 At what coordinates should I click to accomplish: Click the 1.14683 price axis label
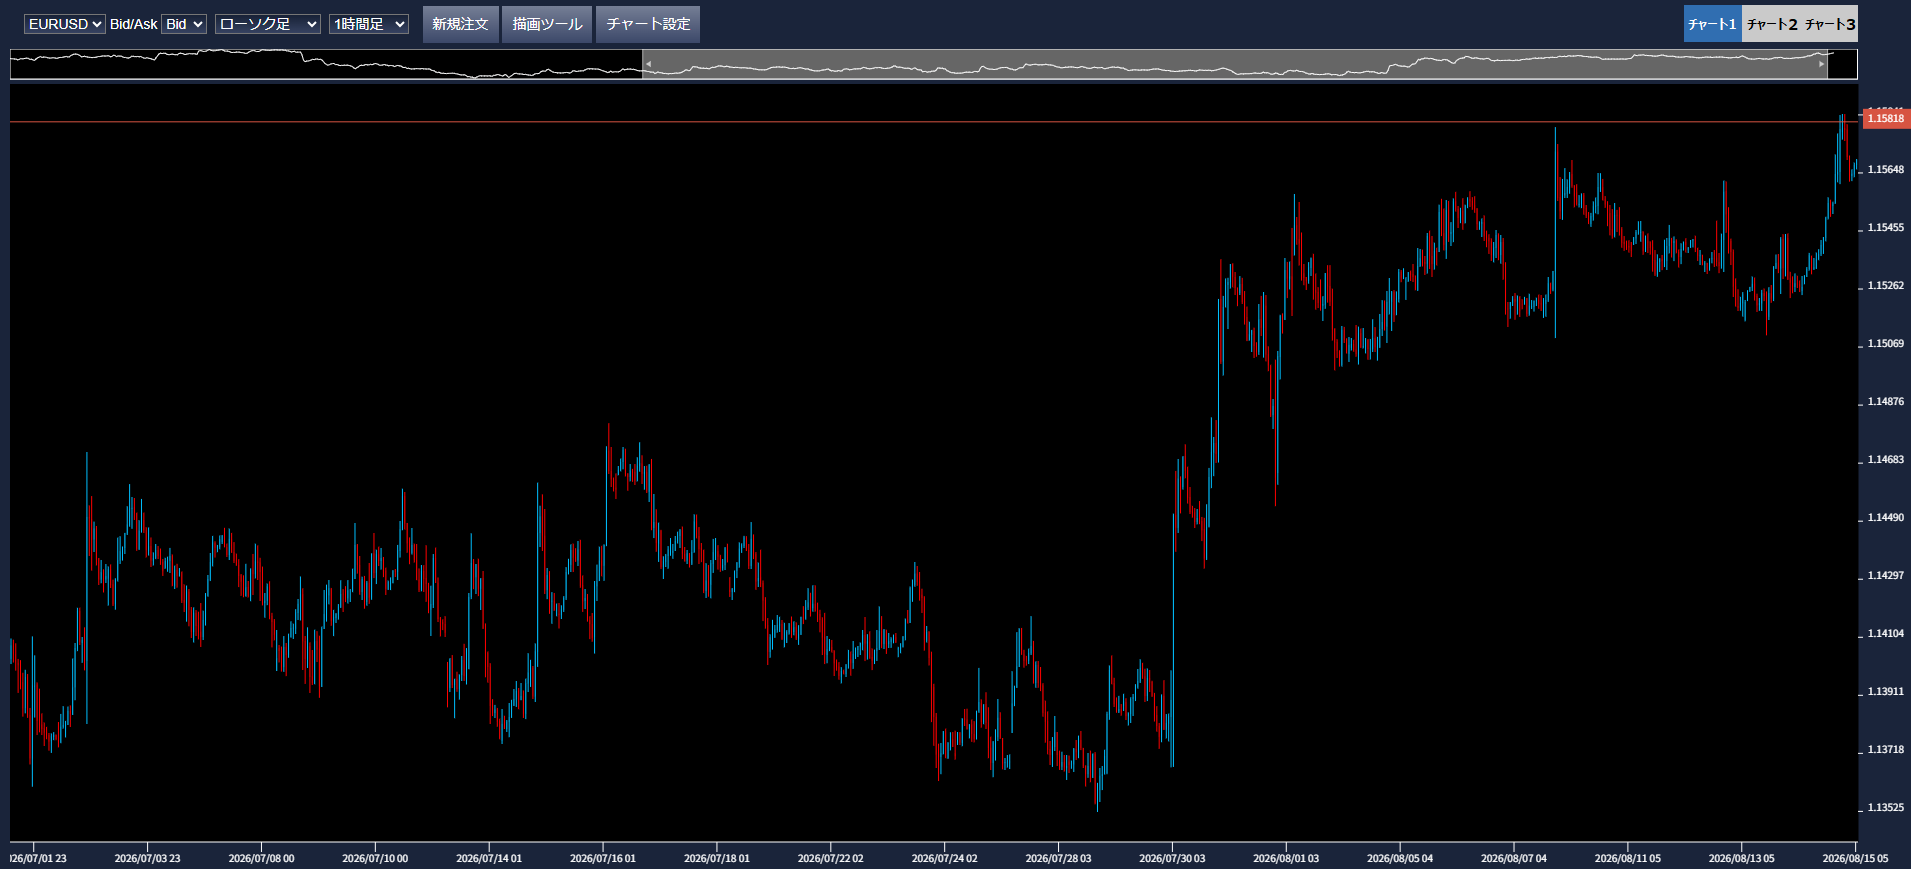click(1886, 460)
